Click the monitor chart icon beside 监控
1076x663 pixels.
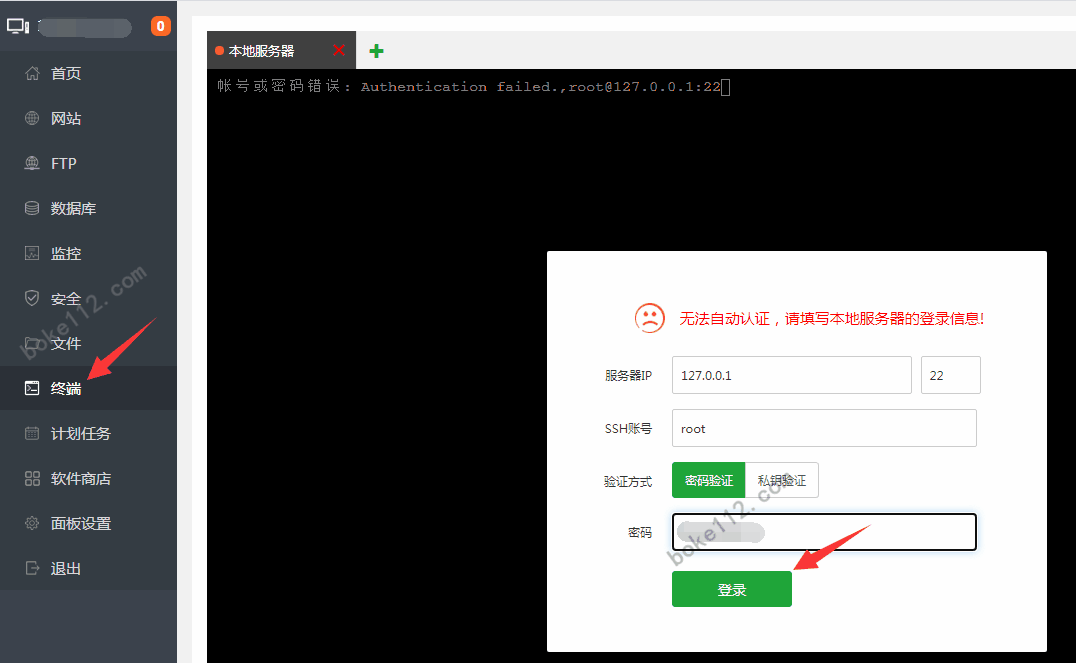pos(32,253)
